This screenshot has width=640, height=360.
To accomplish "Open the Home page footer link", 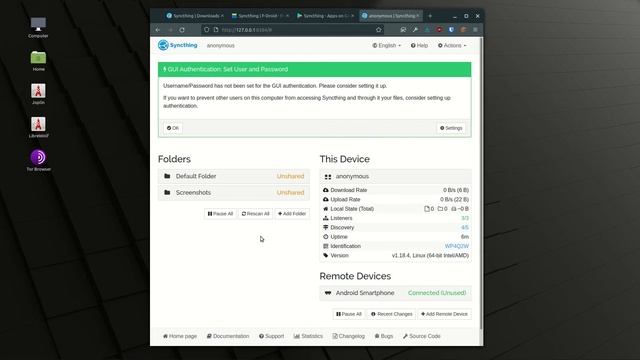I will [180, 336].
